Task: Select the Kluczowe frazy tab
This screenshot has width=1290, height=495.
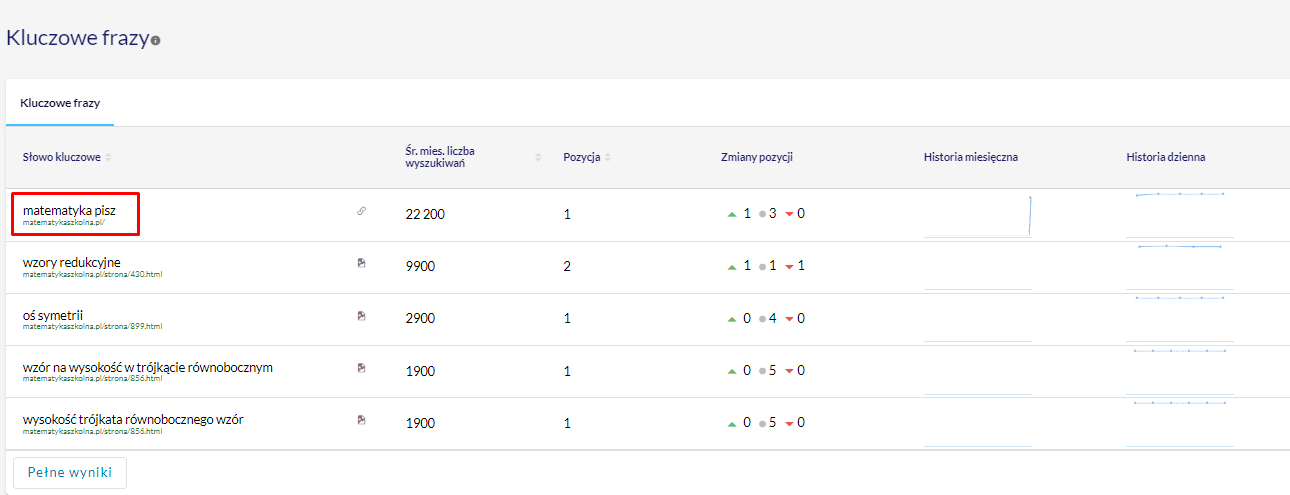Action: pos(60,103)
